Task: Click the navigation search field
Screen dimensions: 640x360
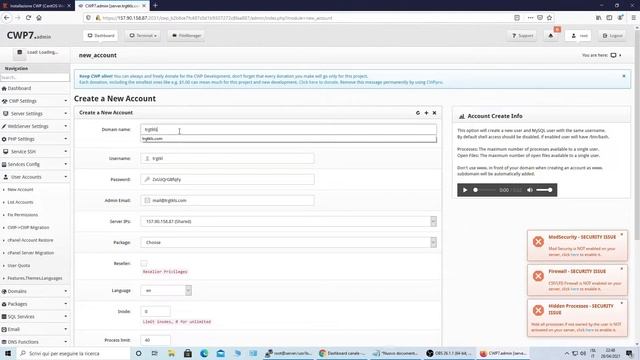Action: (35, 77)
